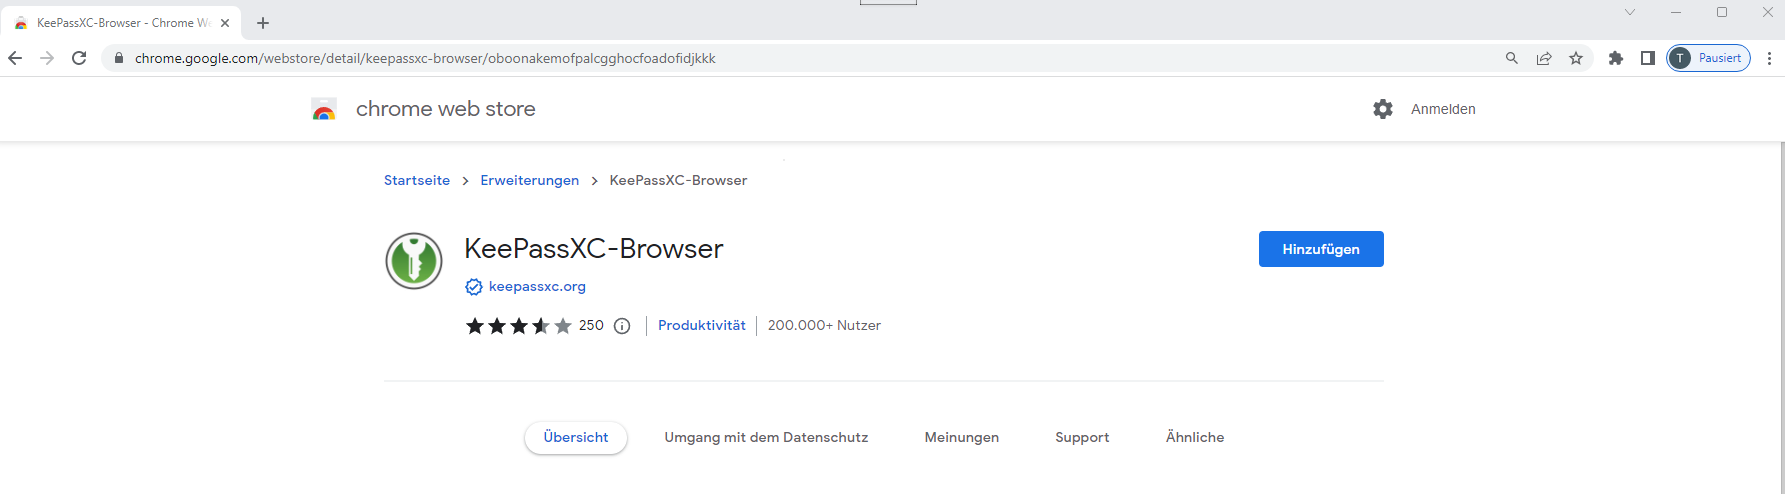The width and height of the screenshot is (1785, 494).
Task: Switch to the Meinungen tab
Action: pyautogui.click(x=961, y=437)
